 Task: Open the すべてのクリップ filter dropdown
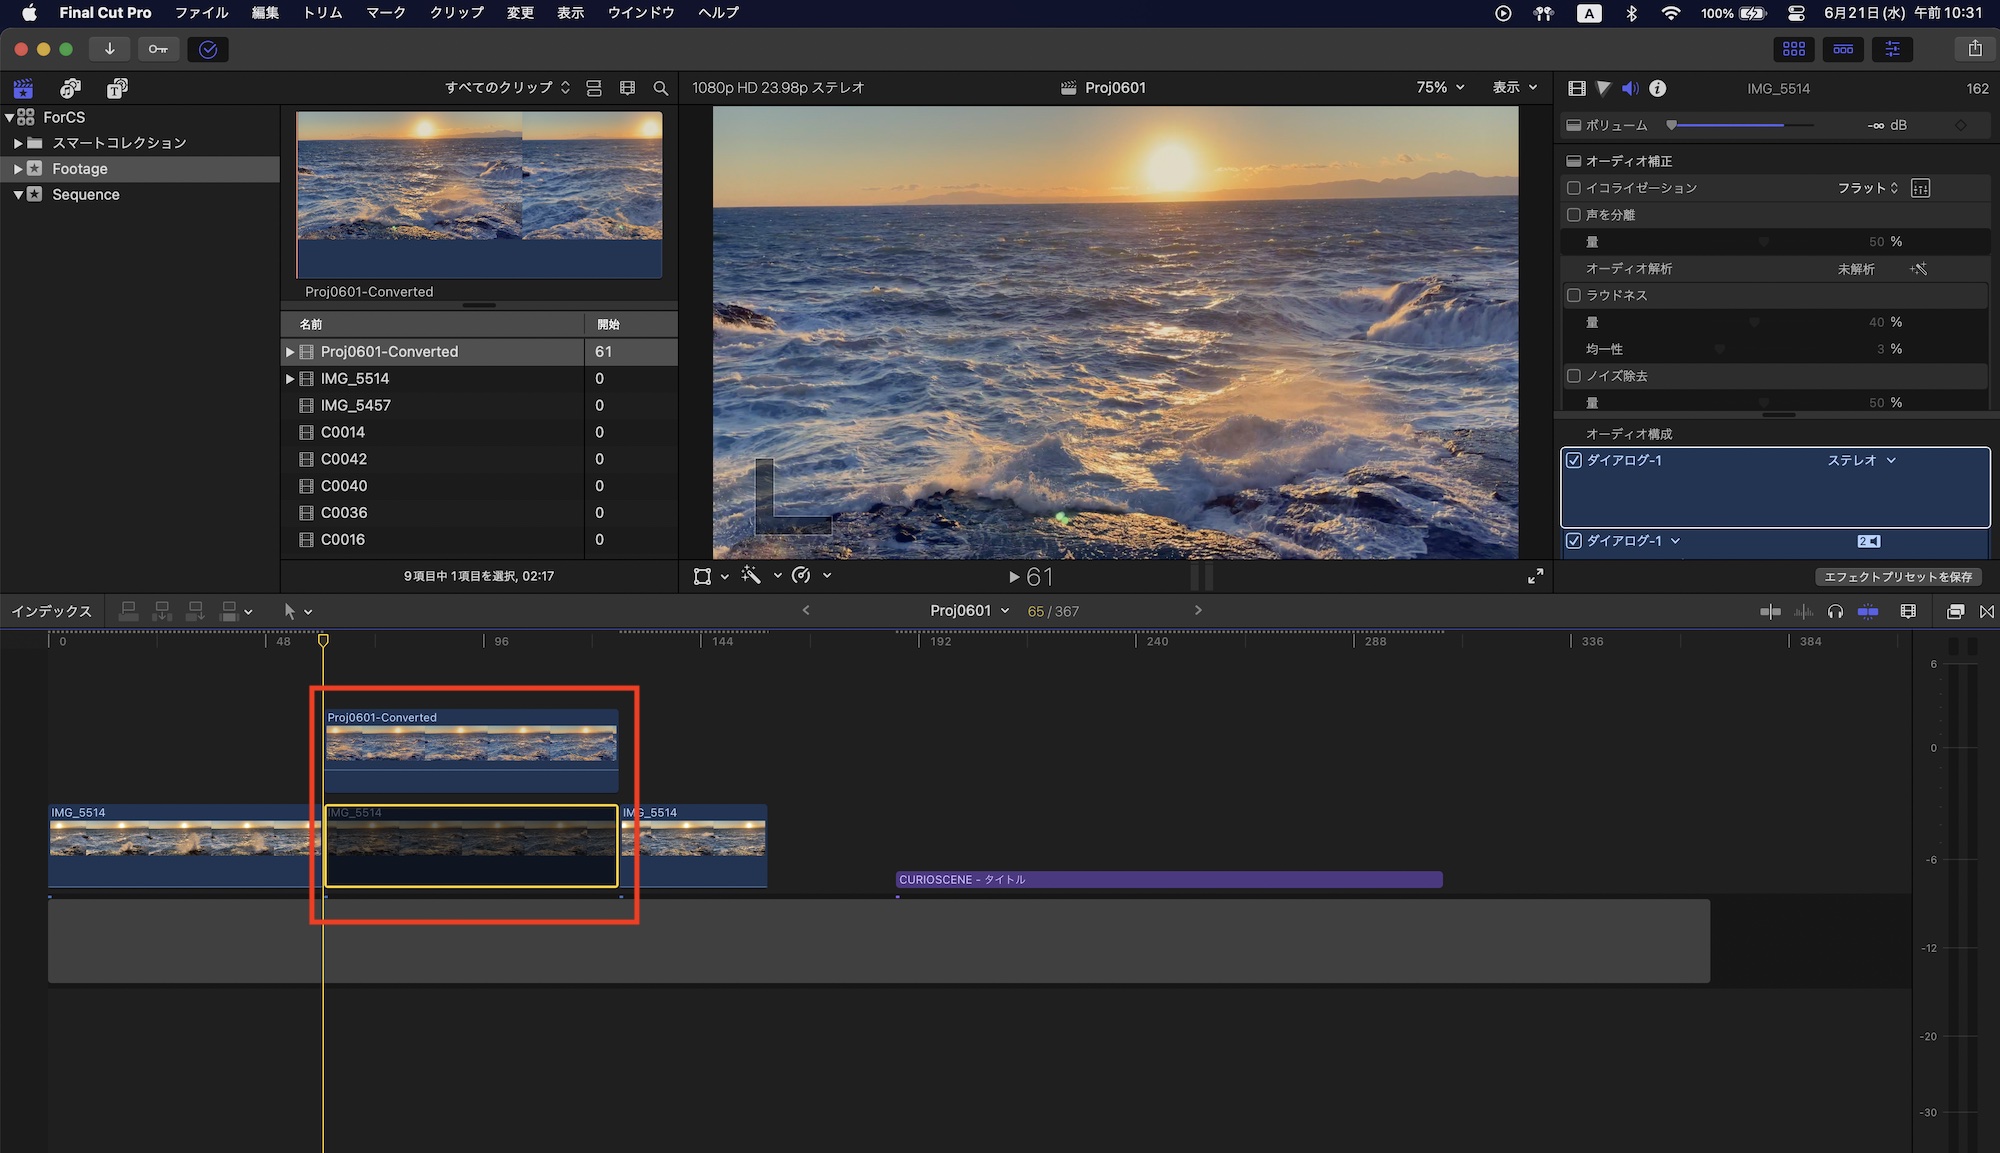[507, 88]
